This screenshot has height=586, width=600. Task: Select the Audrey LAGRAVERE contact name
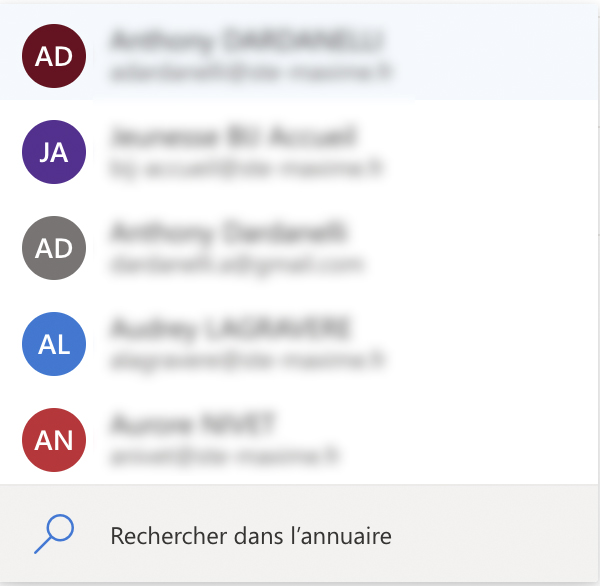tap(233, 328)
